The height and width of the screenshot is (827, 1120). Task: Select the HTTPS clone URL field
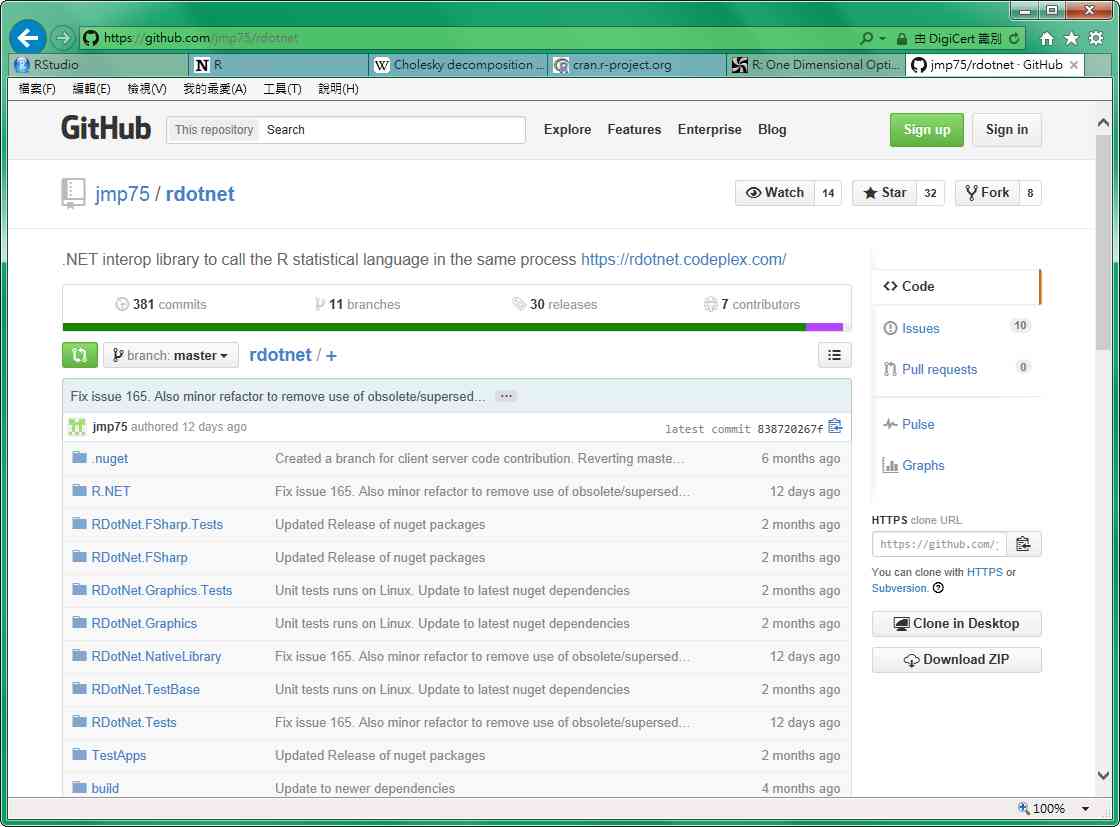tap(939, 544)
